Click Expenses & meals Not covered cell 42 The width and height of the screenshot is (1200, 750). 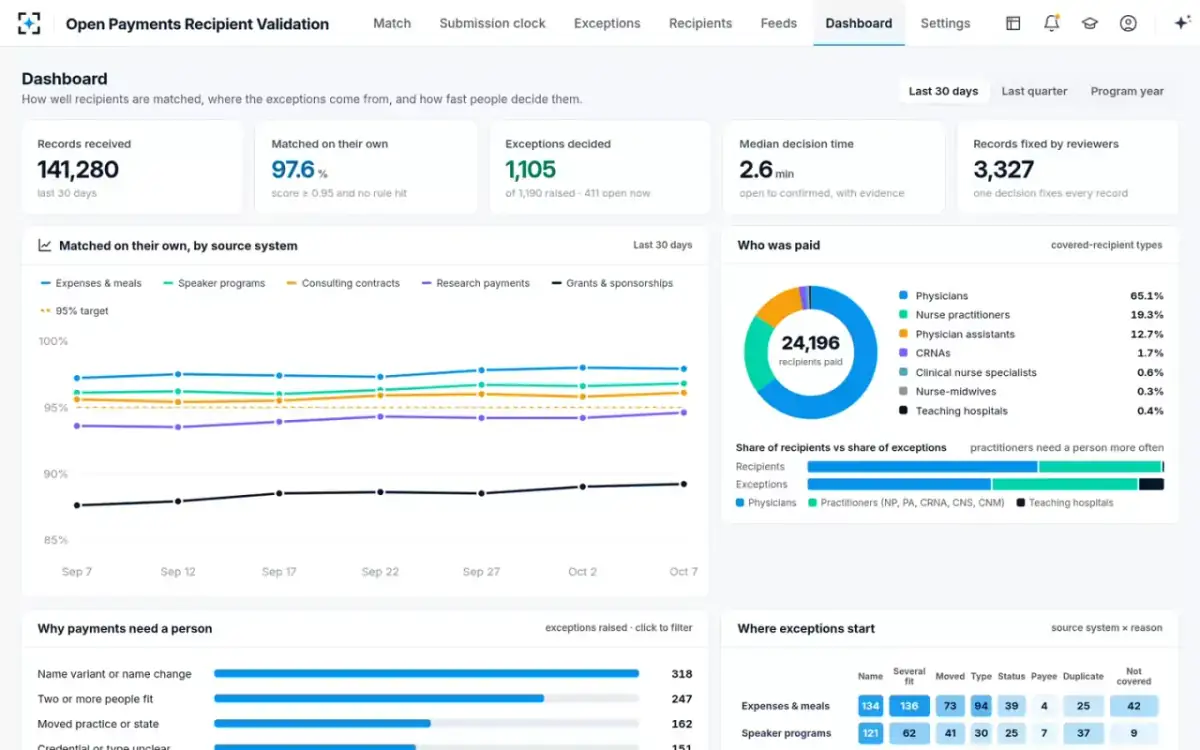tap(1134, 706)
